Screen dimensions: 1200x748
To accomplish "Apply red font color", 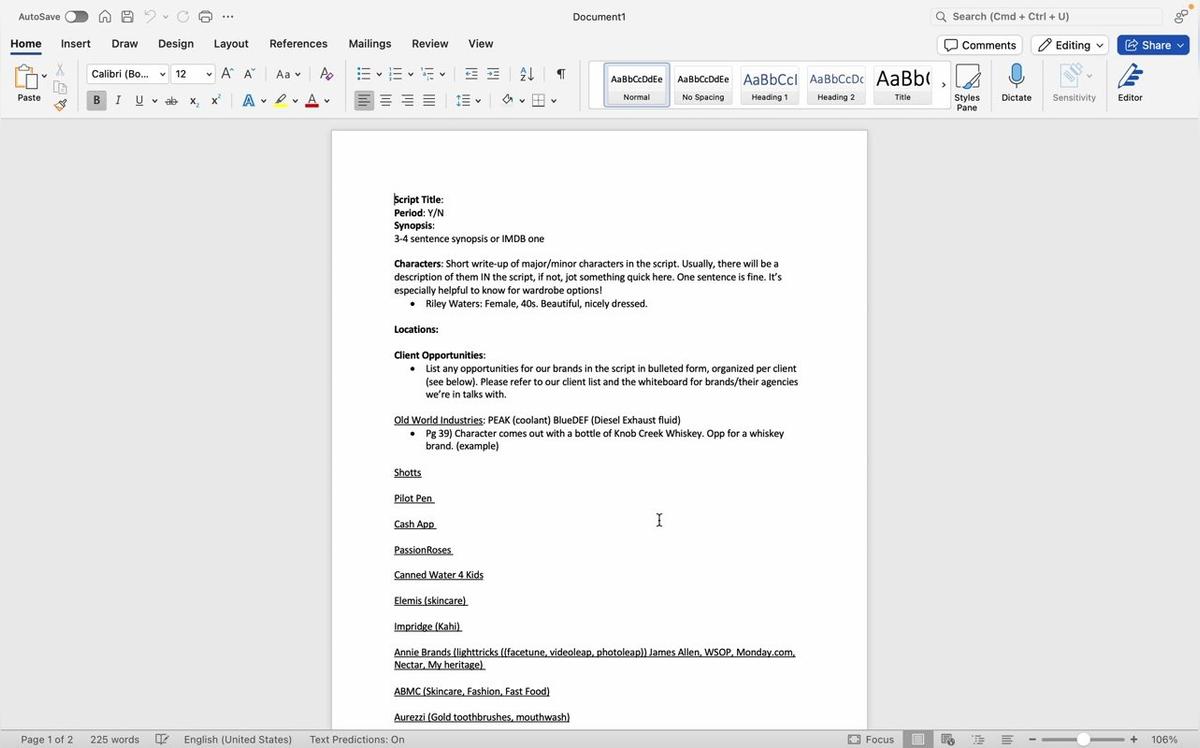I will pos(312,100).
